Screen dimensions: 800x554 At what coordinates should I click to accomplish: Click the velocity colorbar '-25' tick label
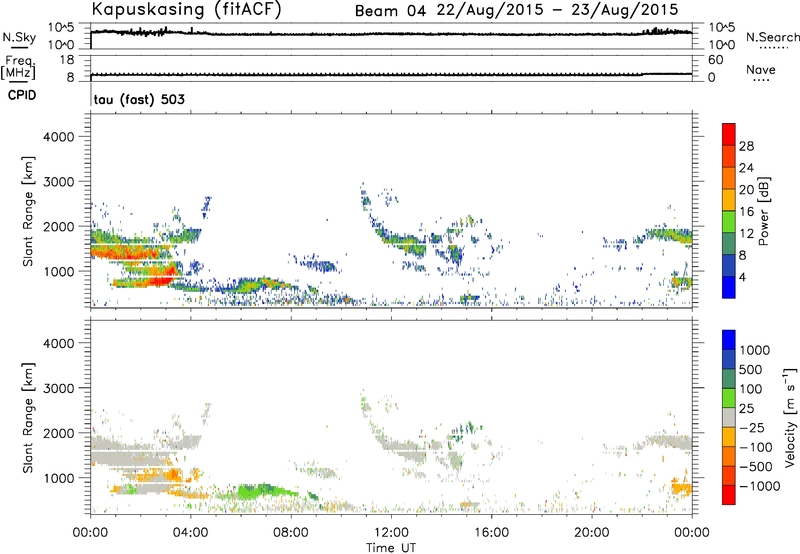click(x=754, y=427)
